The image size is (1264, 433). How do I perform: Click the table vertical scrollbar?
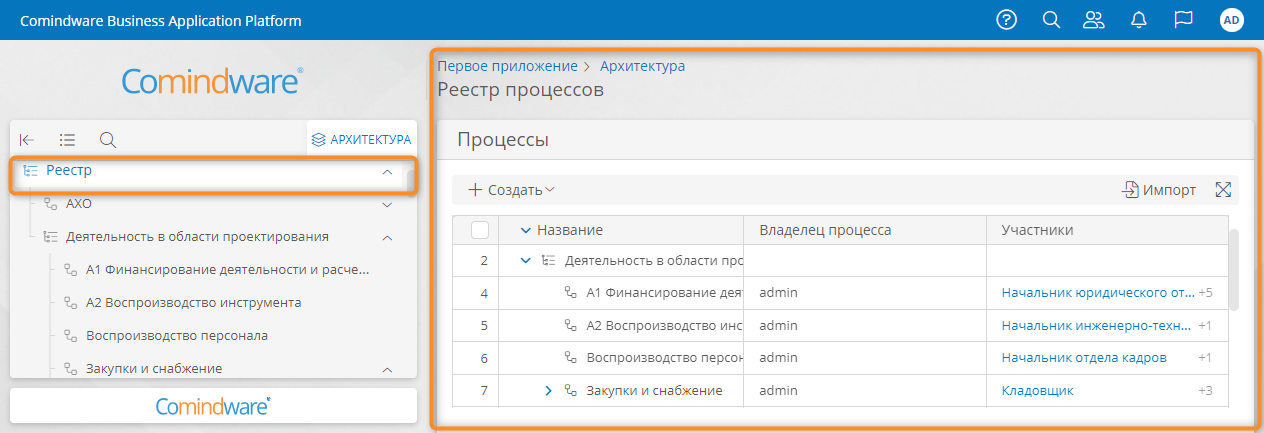1233,270
